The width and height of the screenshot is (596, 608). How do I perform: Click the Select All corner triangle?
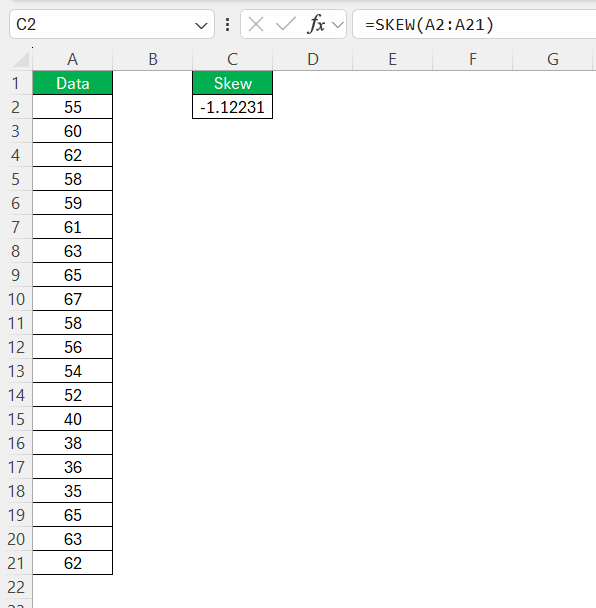21,59
